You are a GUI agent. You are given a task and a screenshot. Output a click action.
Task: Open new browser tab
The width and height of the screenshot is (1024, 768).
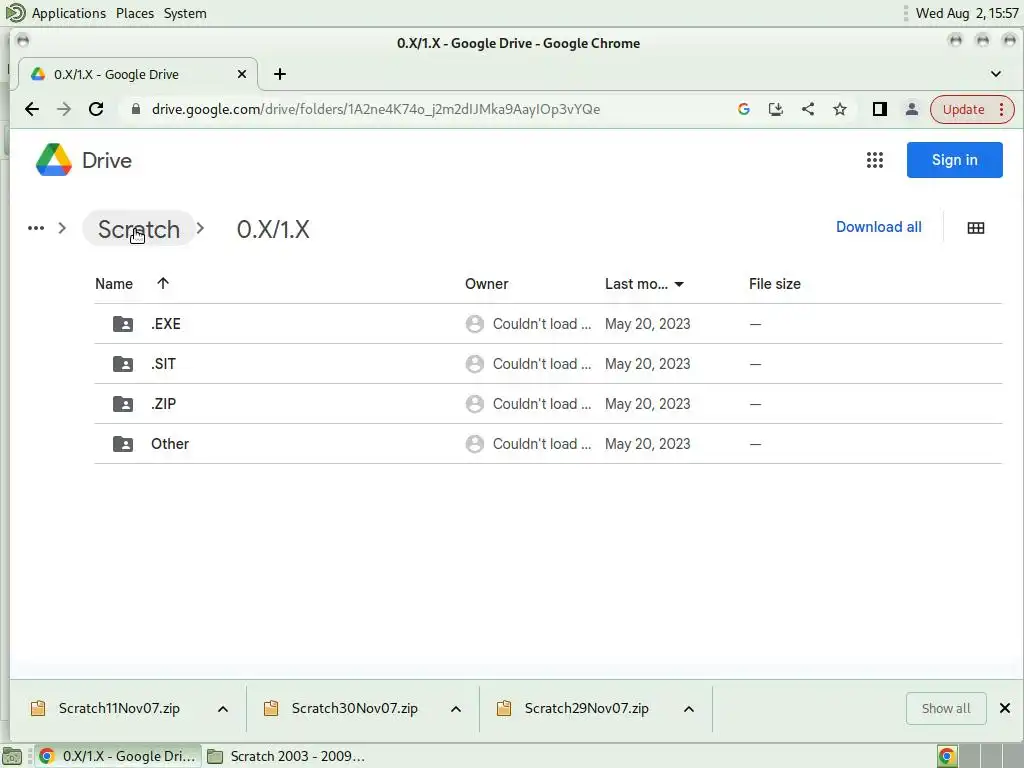pos(280,74)
